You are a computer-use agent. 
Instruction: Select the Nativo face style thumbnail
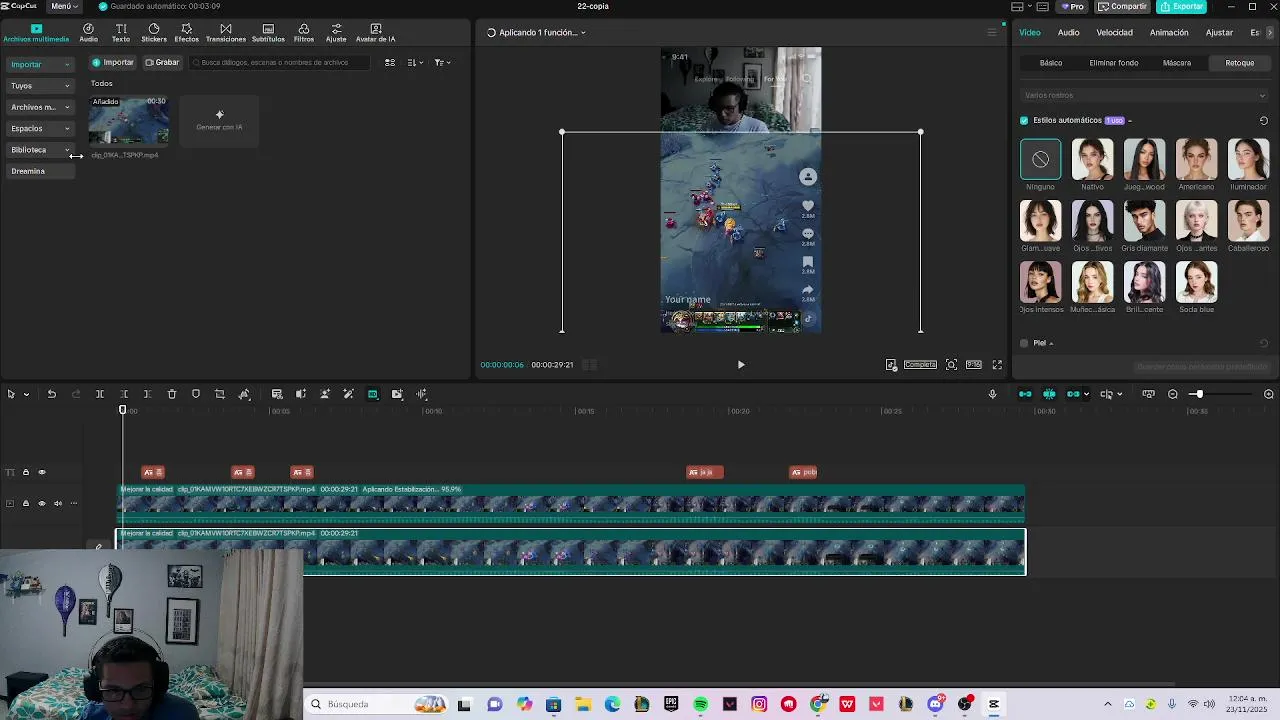[x=1092, y=160]
